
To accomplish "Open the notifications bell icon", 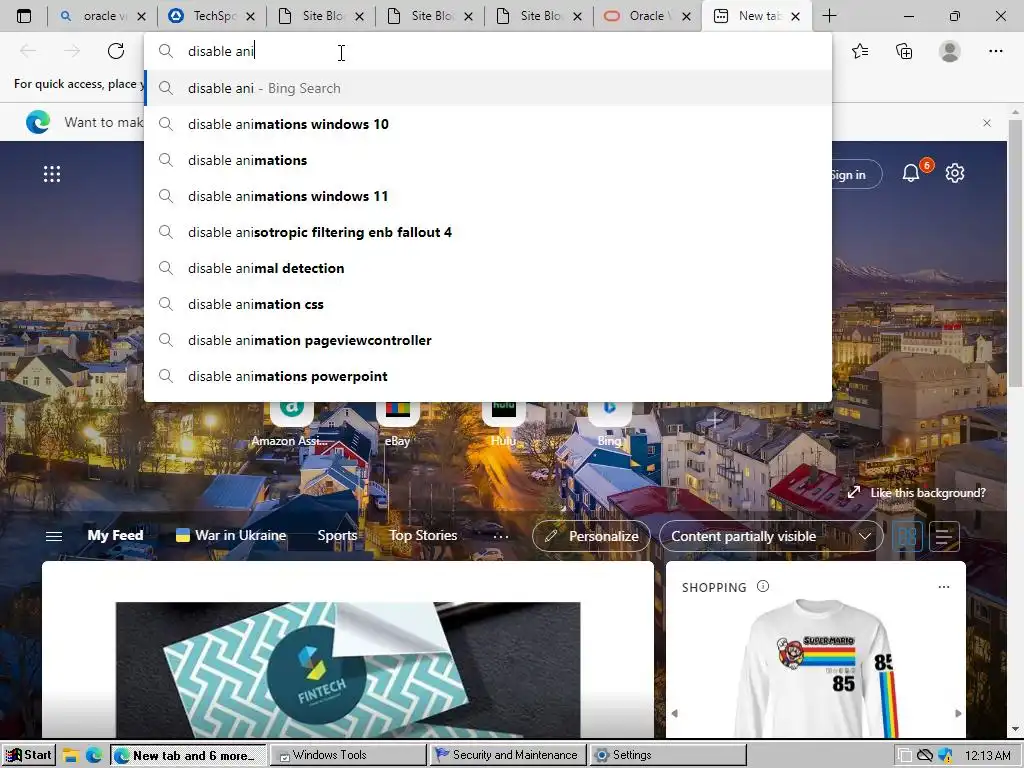I will tap(911, 173).
